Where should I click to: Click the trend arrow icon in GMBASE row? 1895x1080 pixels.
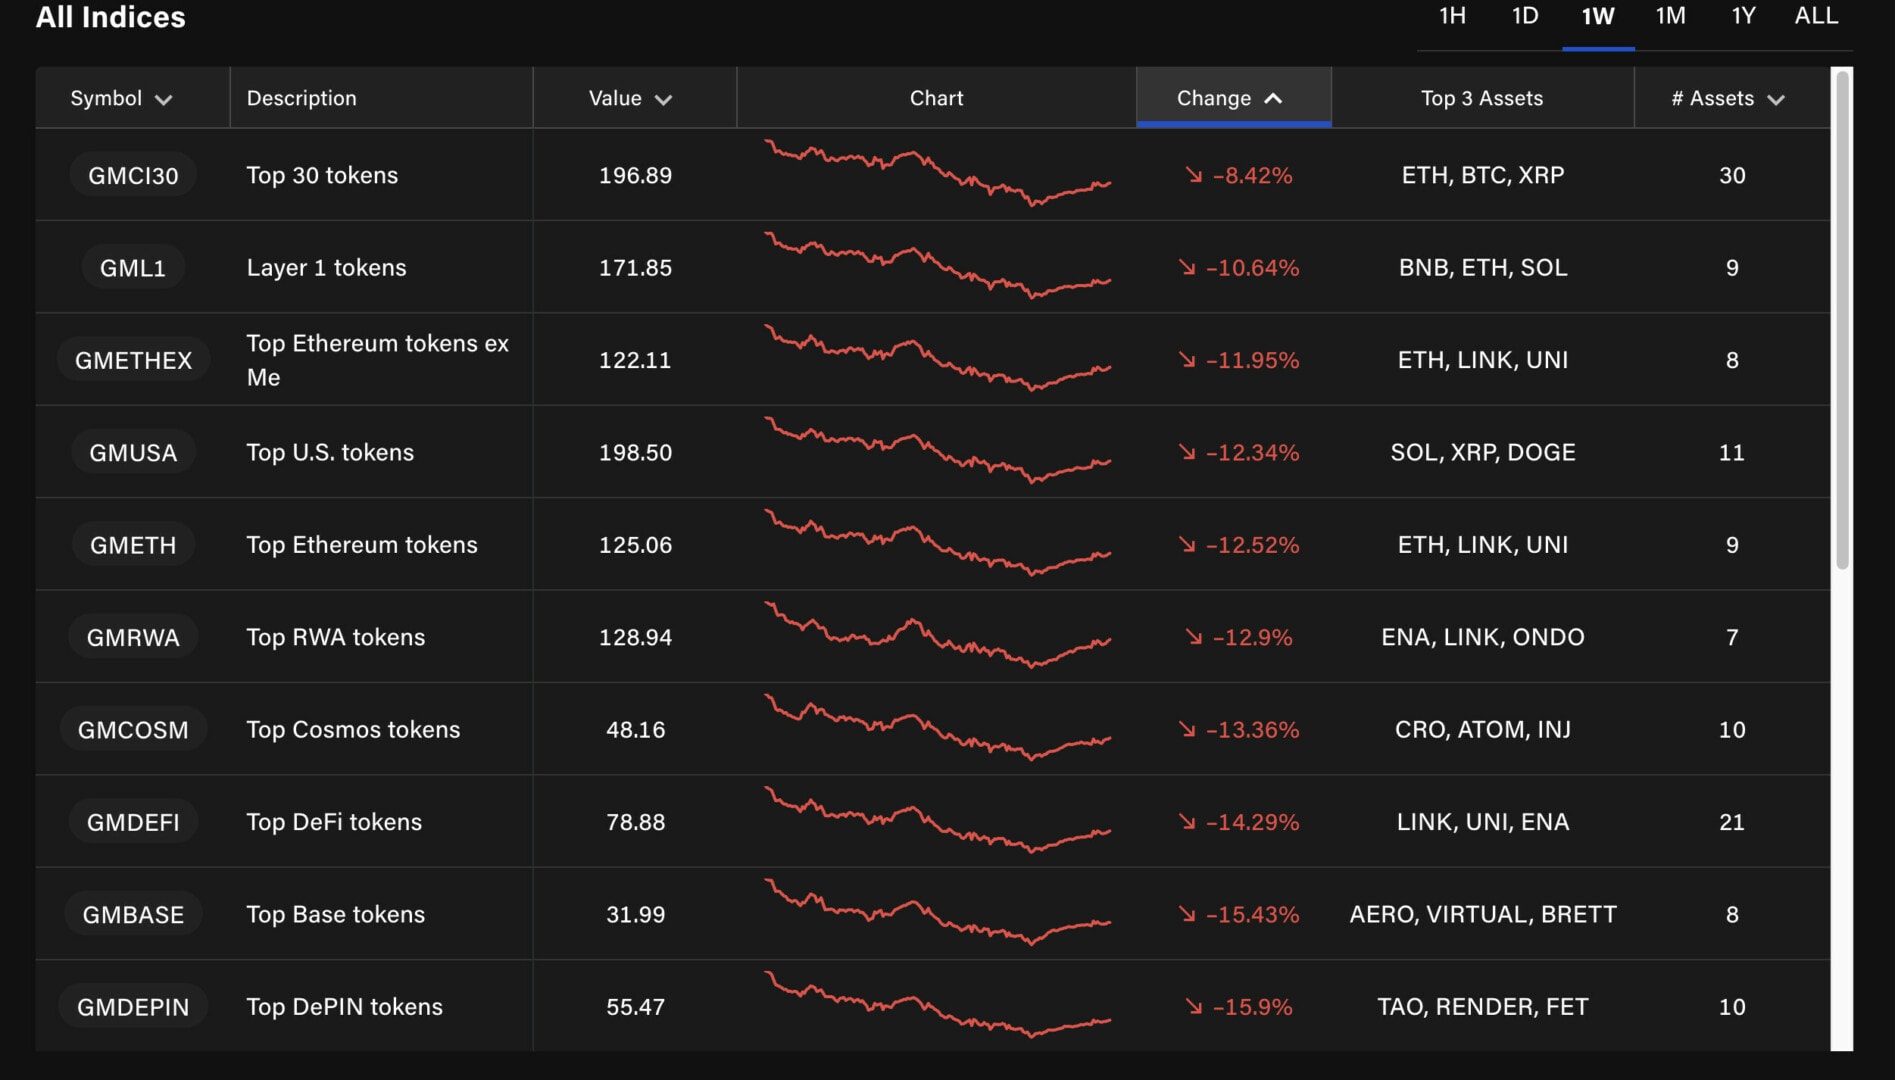click(x=1187, y=914)
